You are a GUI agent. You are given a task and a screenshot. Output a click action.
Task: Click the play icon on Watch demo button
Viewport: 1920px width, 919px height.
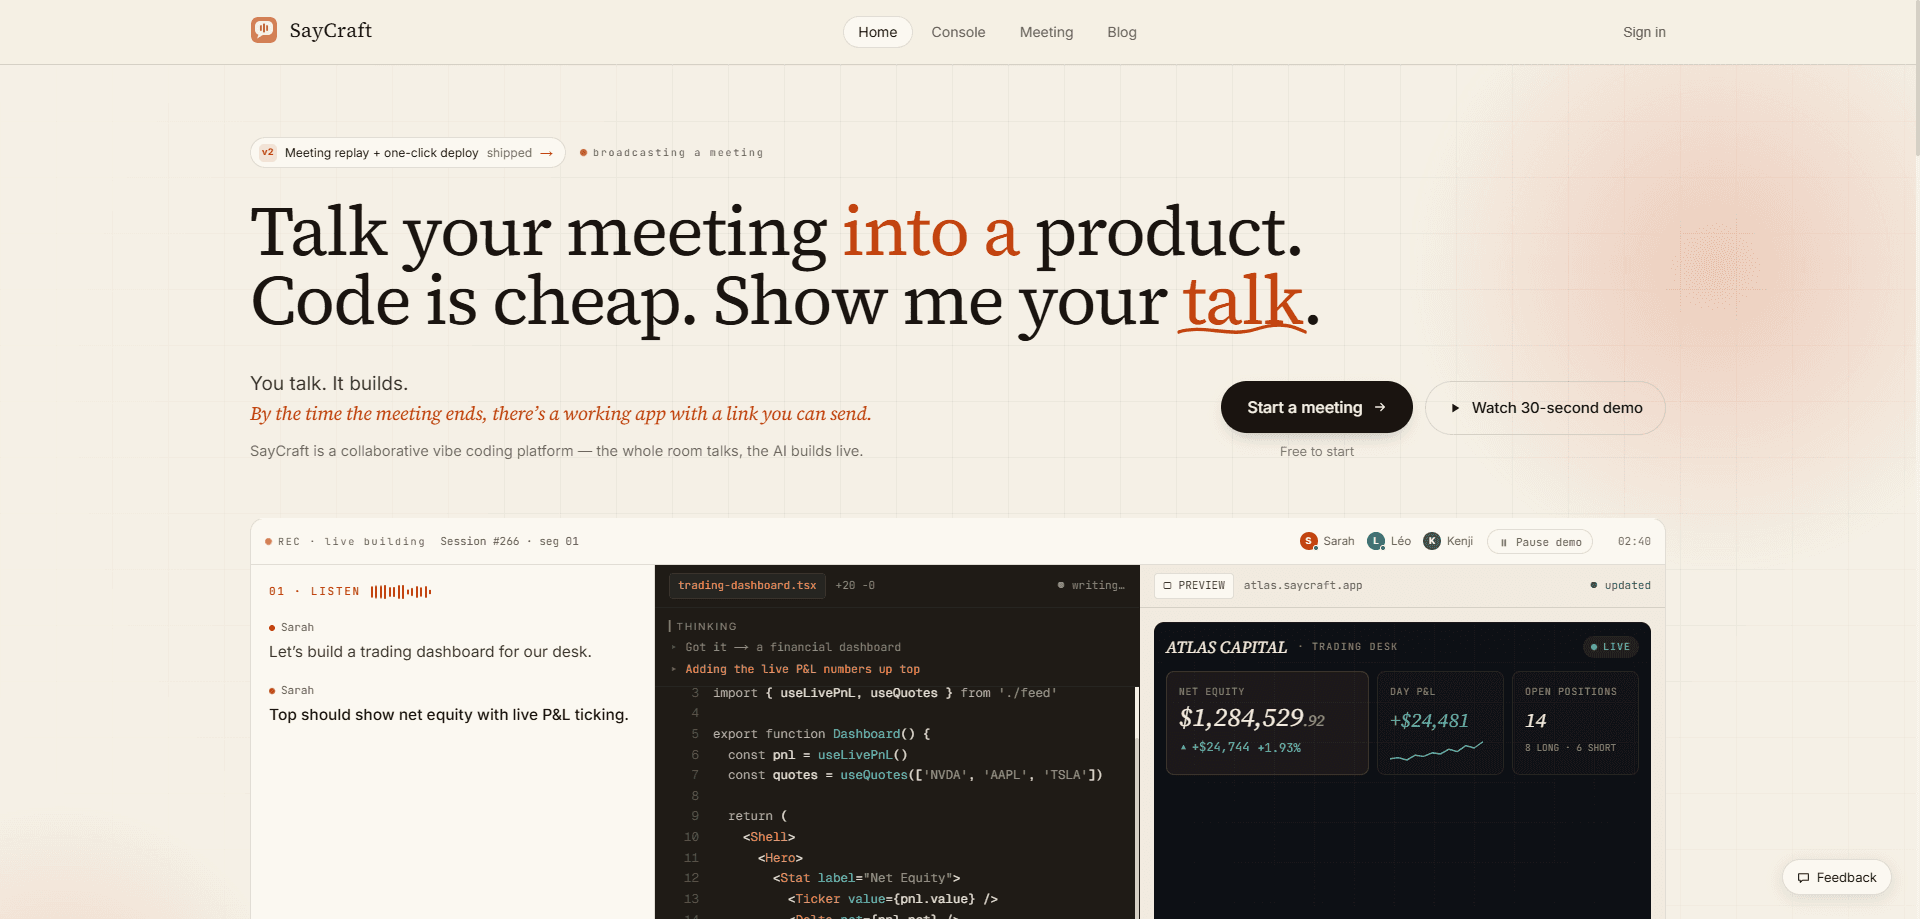1456,408
